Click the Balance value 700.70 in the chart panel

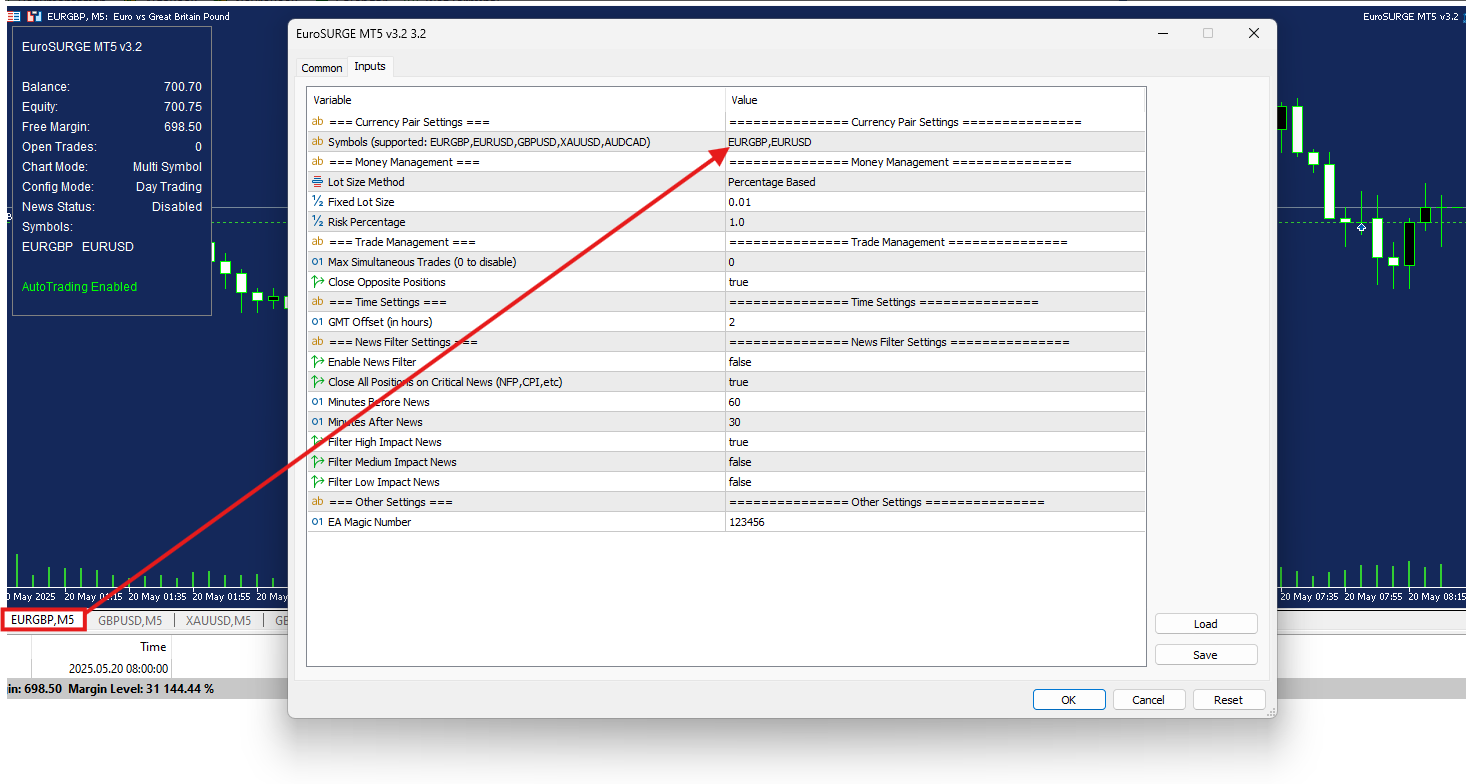click(x=183, y=87)
